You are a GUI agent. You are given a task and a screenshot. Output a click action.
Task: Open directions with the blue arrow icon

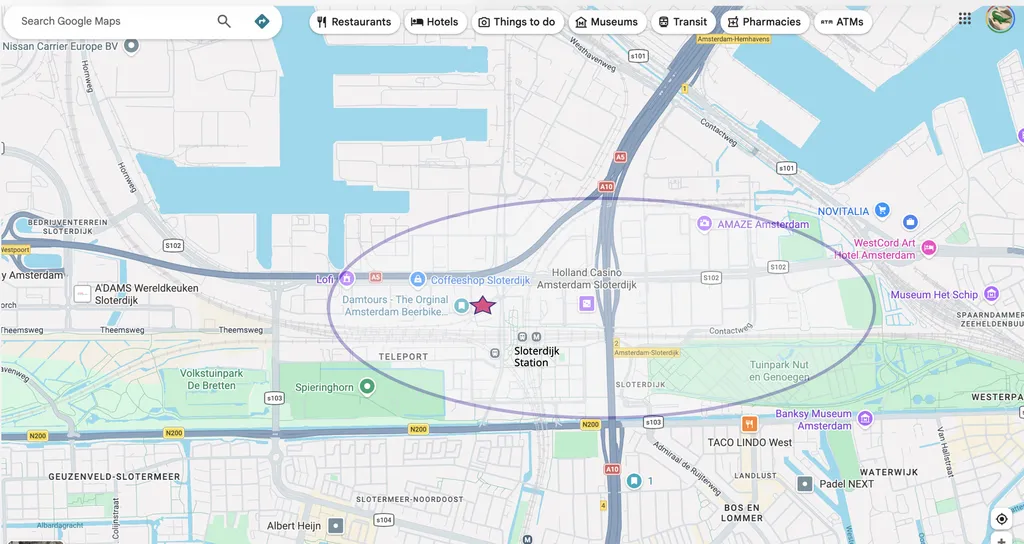(x=262, y=21)
